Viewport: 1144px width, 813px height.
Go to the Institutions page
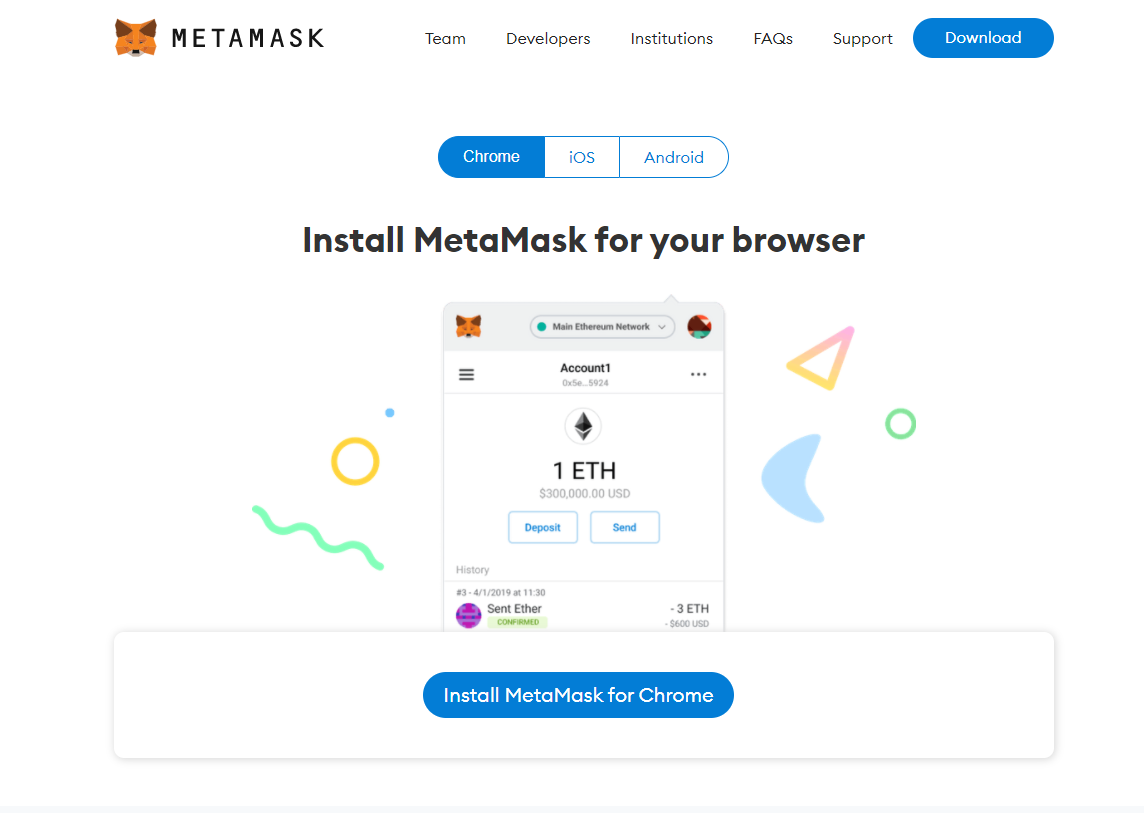tap(671, 39)
